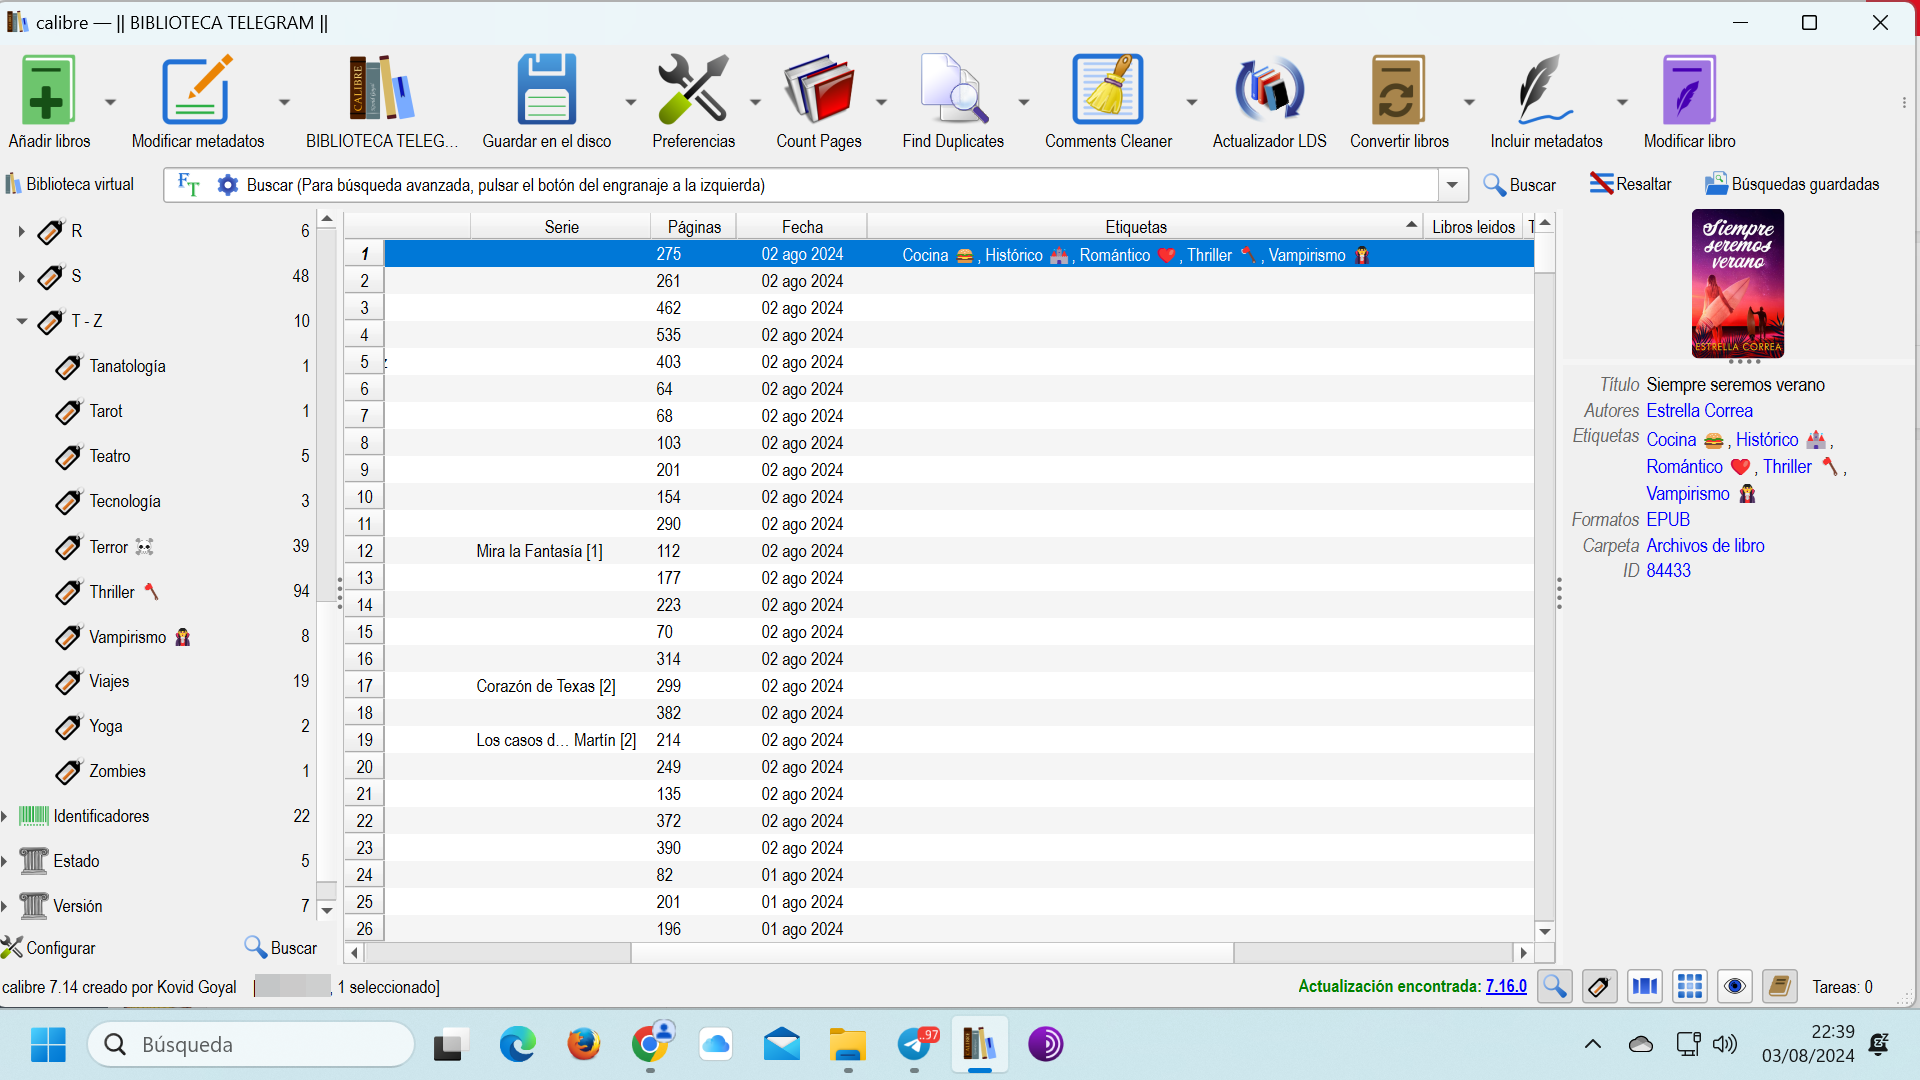Expand the S tag group
The image size is (1920, 1080).
21,276
